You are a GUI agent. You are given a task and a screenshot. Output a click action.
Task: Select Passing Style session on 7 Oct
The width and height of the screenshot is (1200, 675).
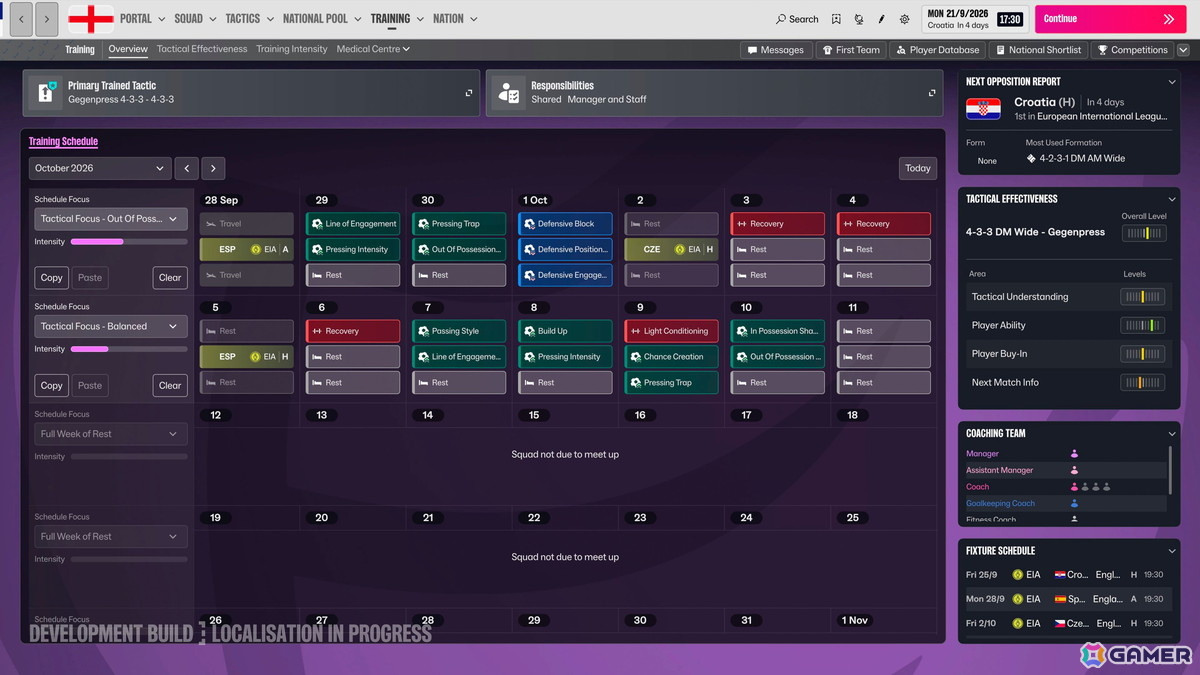[458, 331]
